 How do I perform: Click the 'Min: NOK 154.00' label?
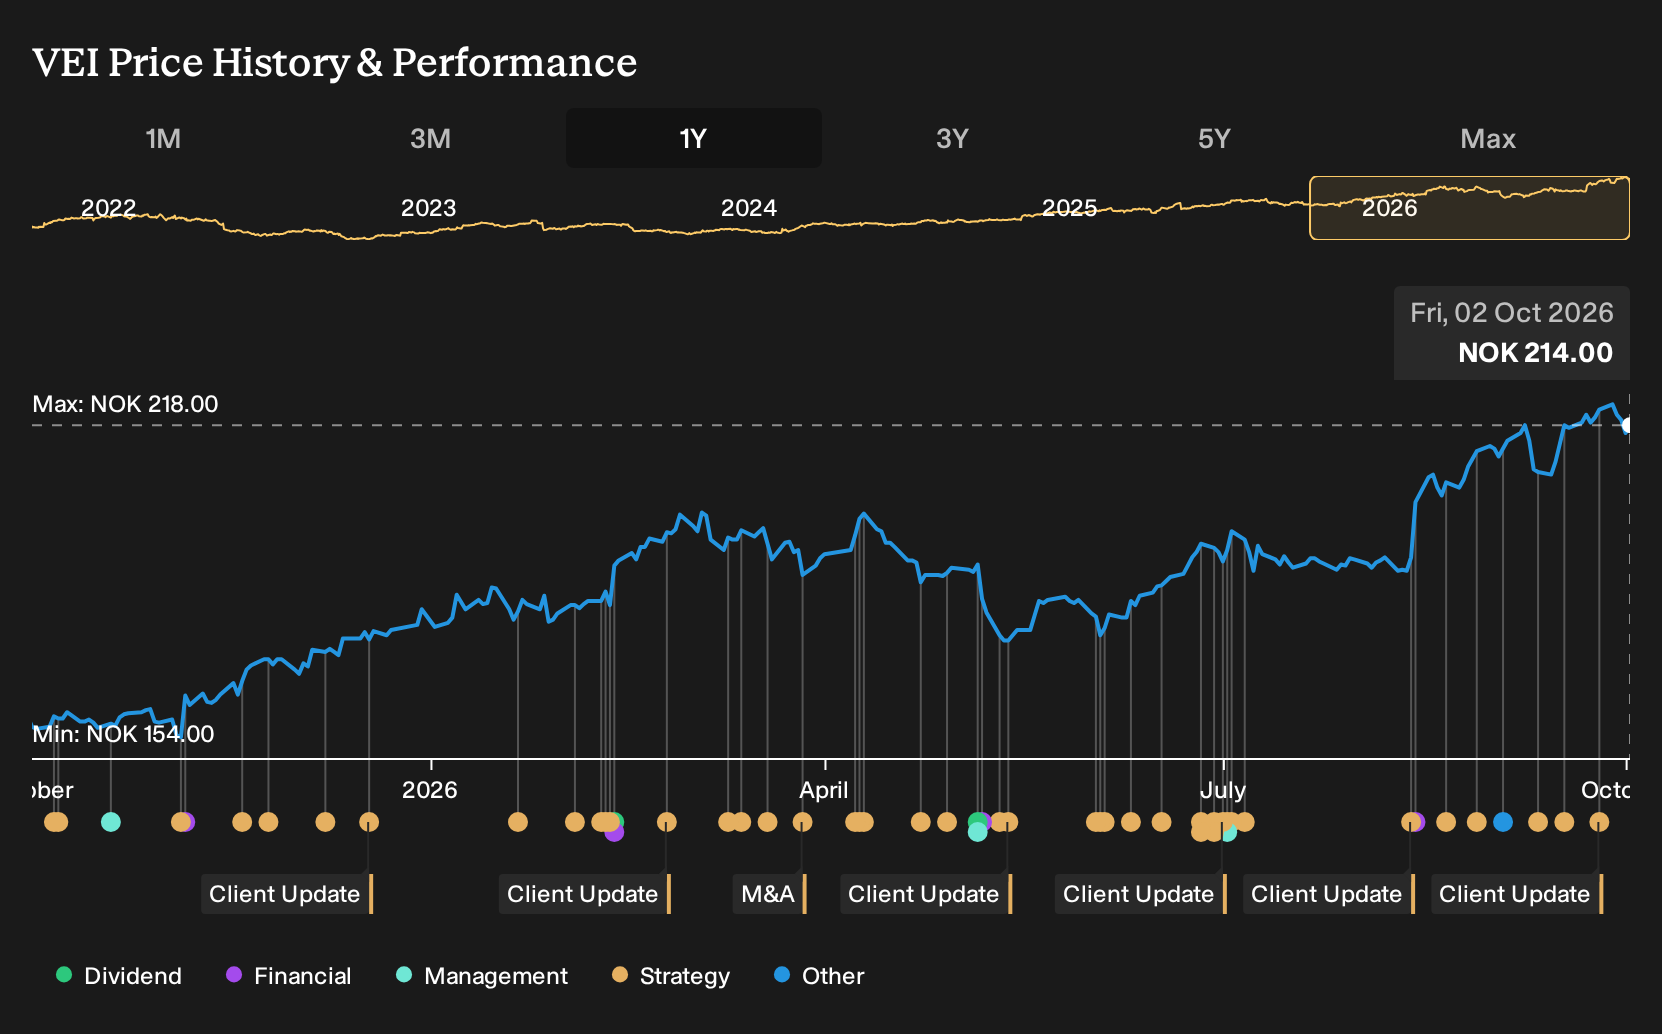coord(123,734)
